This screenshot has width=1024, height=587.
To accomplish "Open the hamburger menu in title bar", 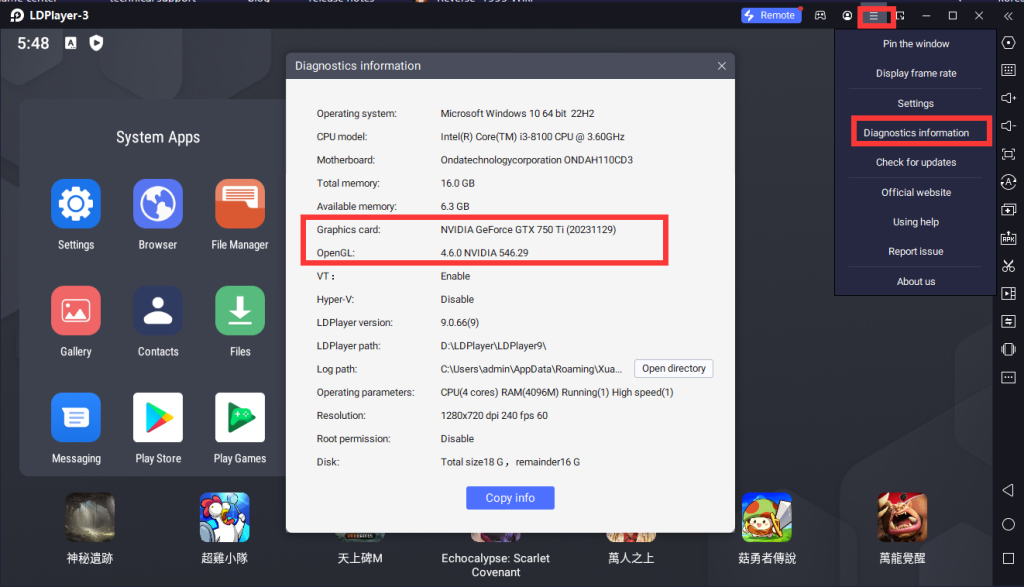I will pyautogui.click(x=874, y=16).
